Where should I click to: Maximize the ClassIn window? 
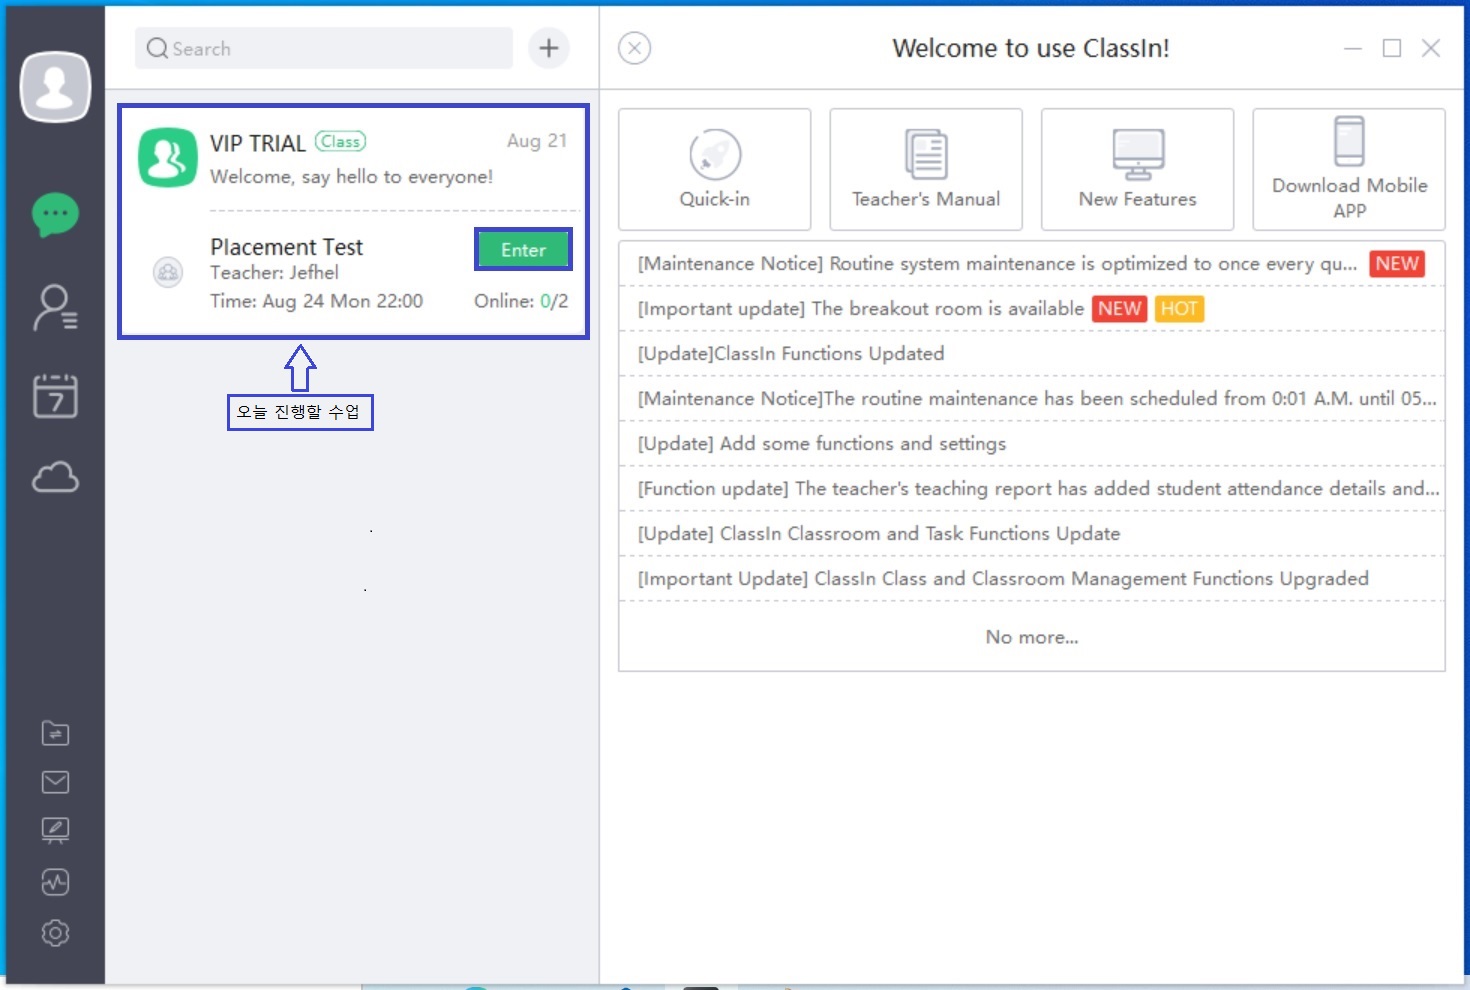coord(1392,48)
